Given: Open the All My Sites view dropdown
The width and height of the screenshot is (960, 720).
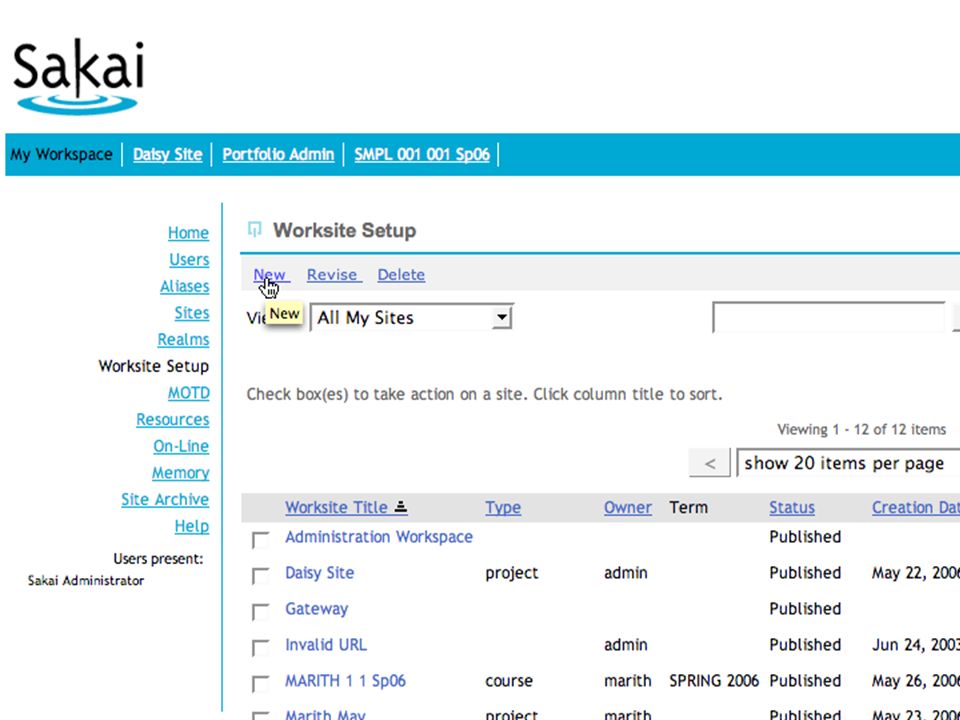Looking at the screenshot, I should pos(411,317).
